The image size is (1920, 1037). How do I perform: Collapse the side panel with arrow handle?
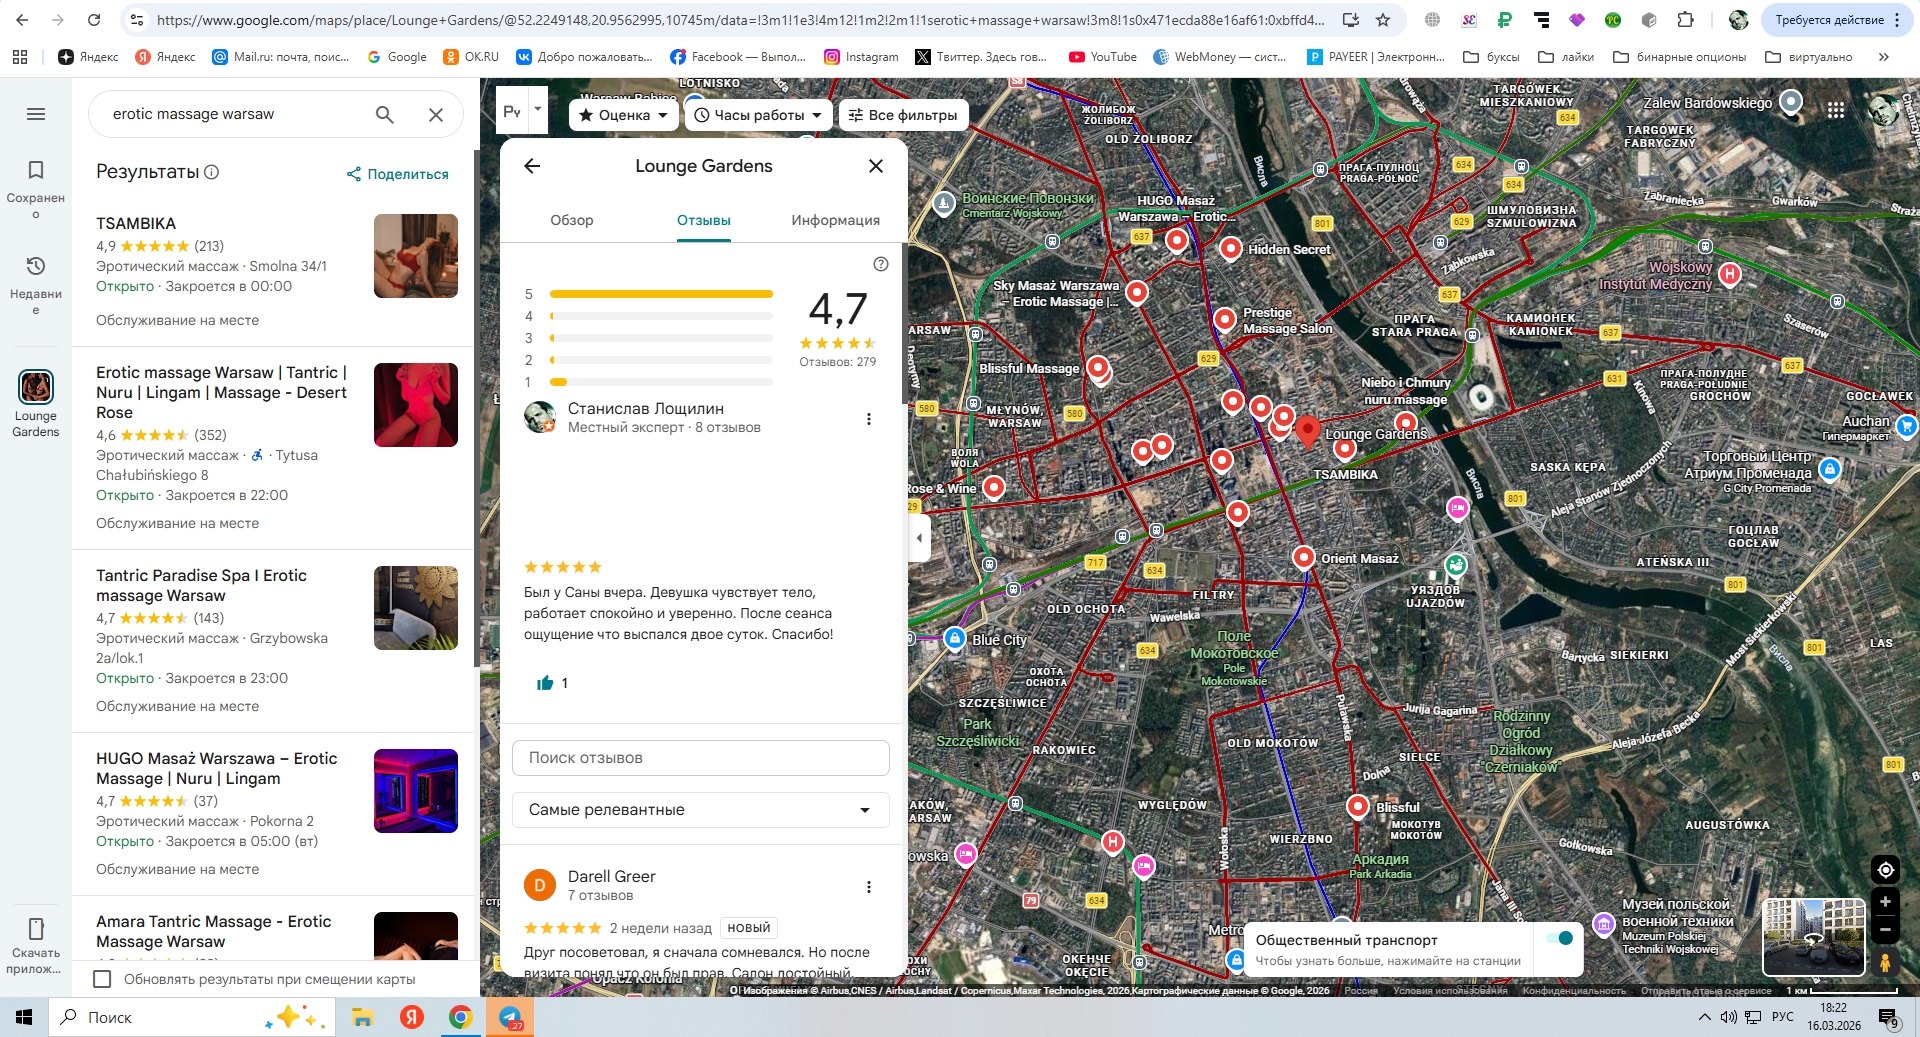(919, 538)
